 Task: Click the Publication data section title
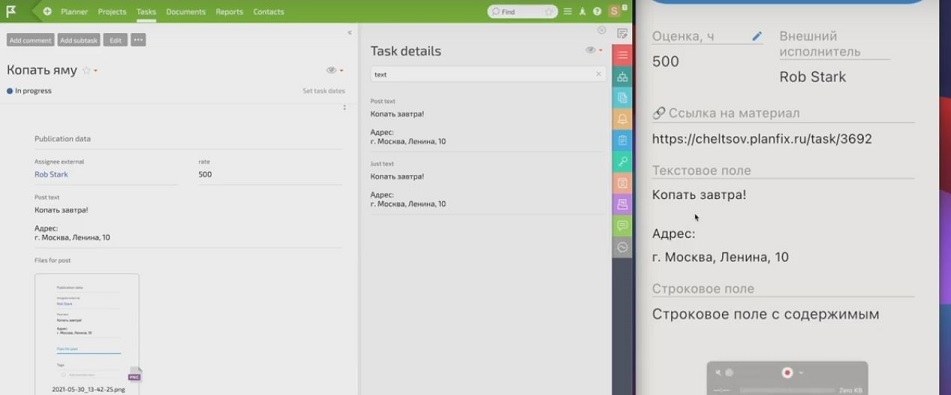coord(62,139)
